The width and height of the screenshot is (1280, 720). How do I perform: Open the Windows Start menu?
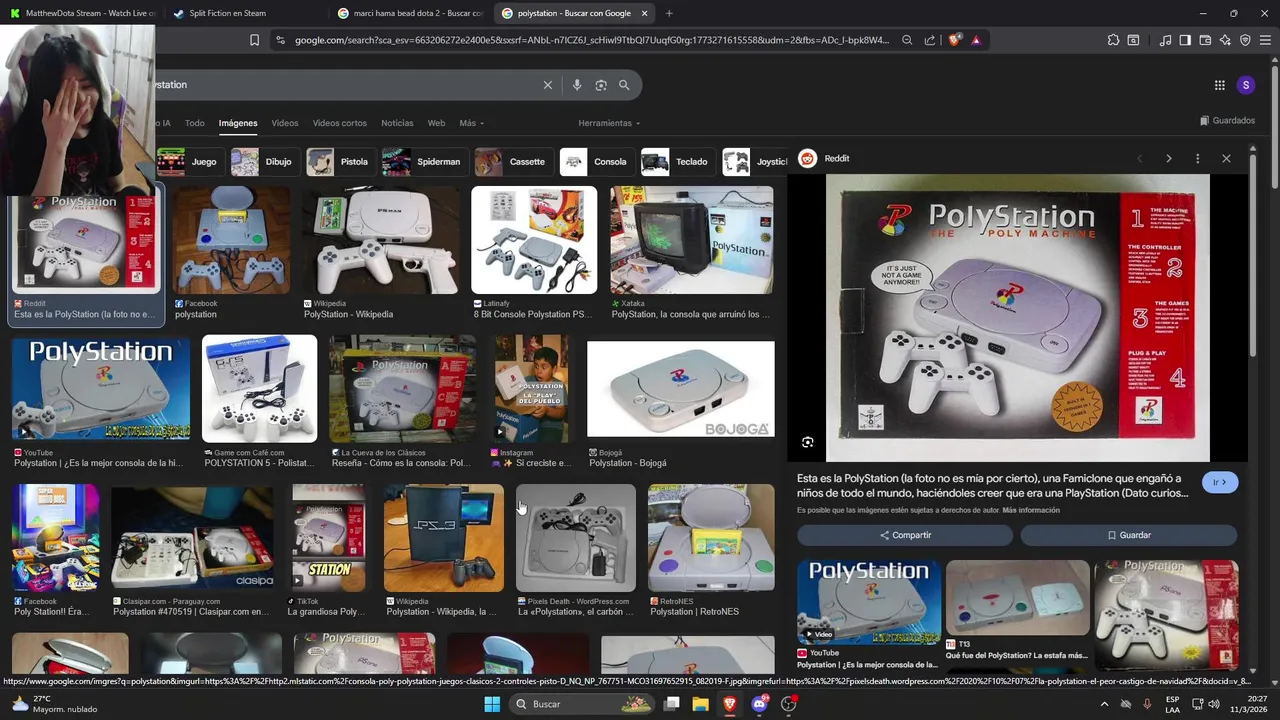pyautogui.click(x=492, y=704)
